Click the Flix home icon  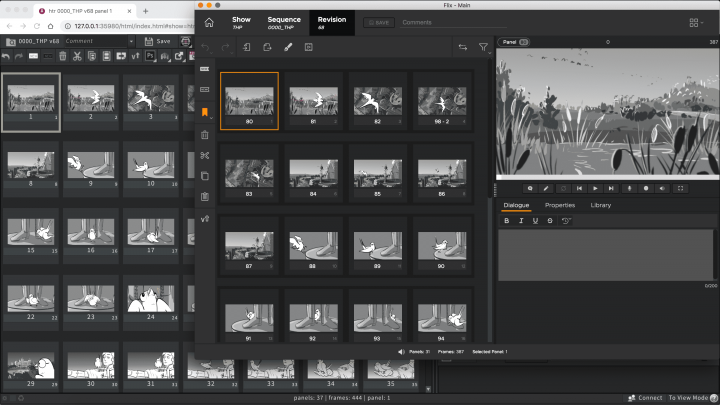[x=208, y=22]
